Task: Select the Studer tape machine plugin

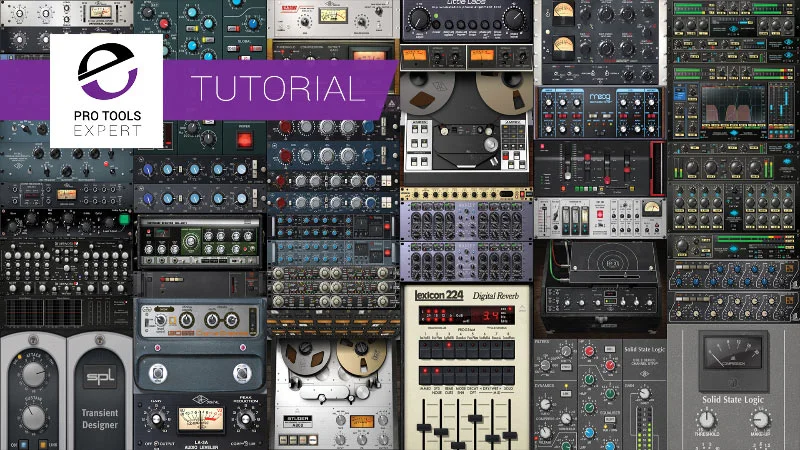Action: (334, 394)
